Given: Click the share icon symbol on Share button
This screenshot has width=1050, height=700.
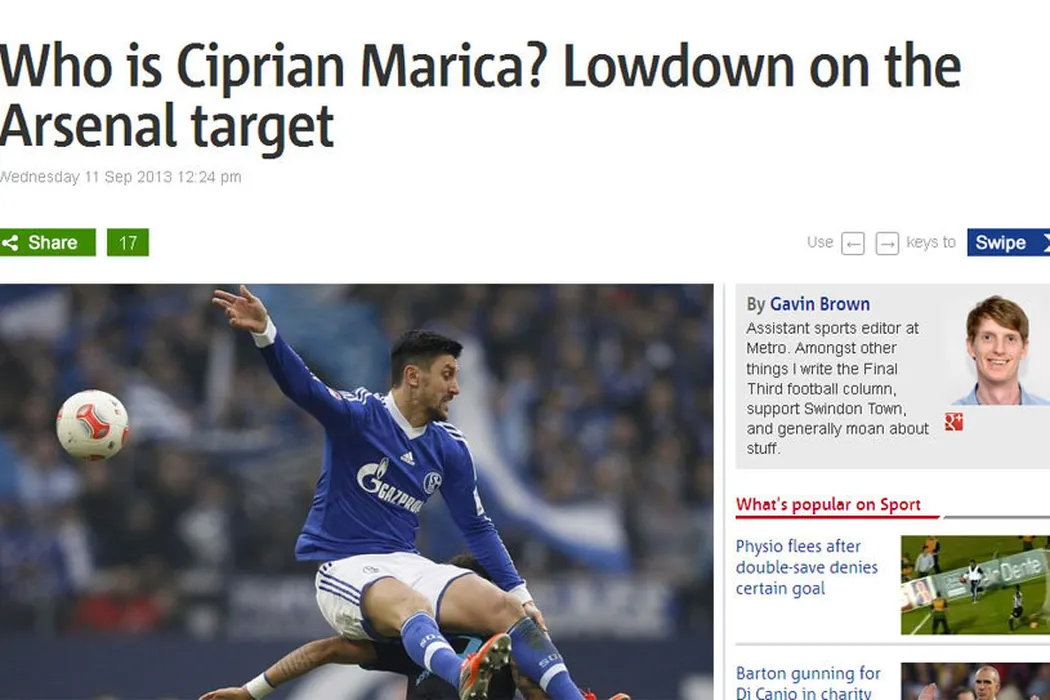Looking at the screenshot, I should tap(10, 242).
